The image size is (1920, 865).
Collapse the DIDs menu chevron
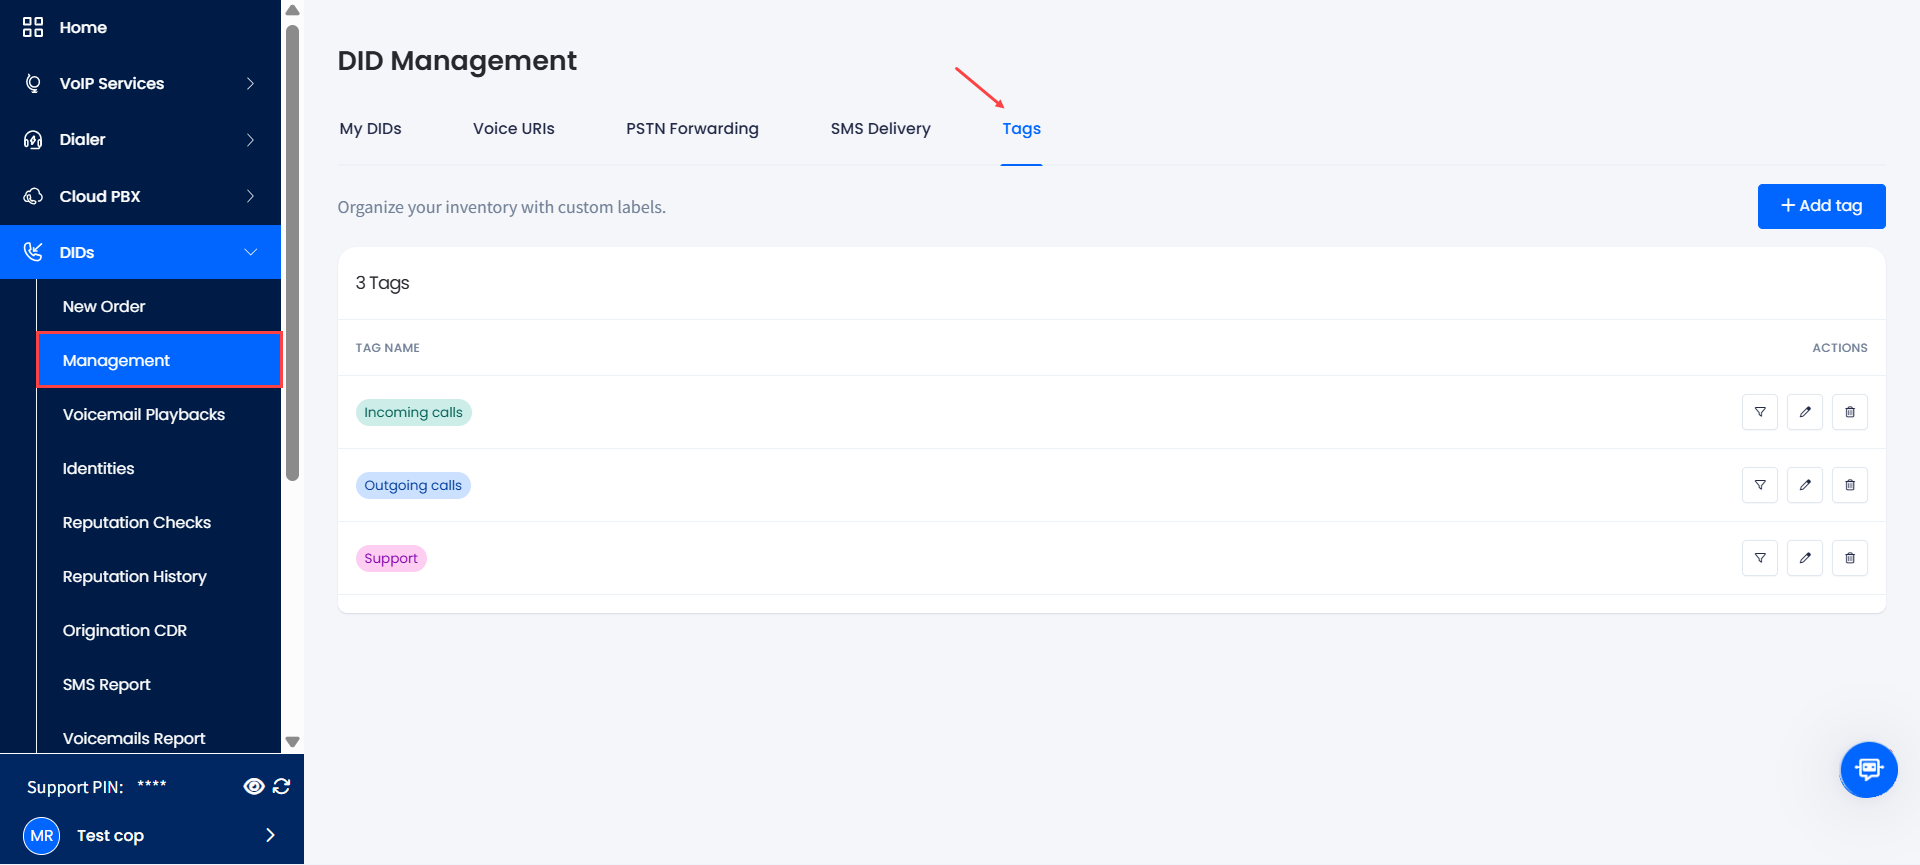tap(251, 252)
